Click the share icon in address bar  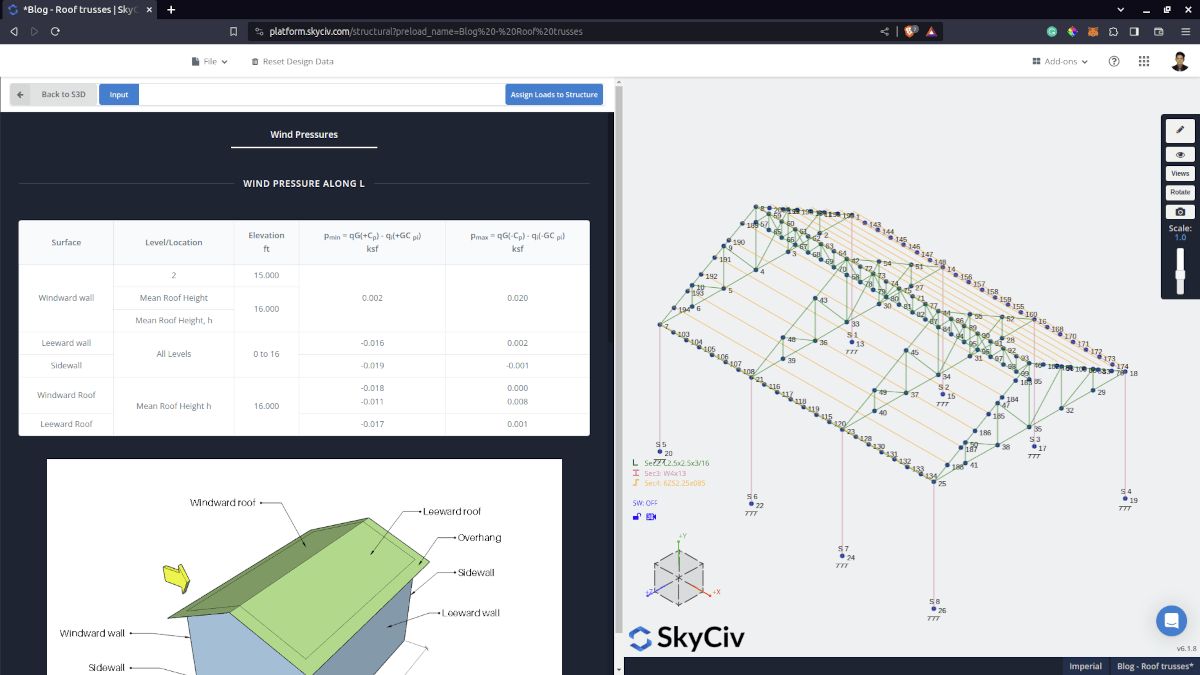[884, 31]
